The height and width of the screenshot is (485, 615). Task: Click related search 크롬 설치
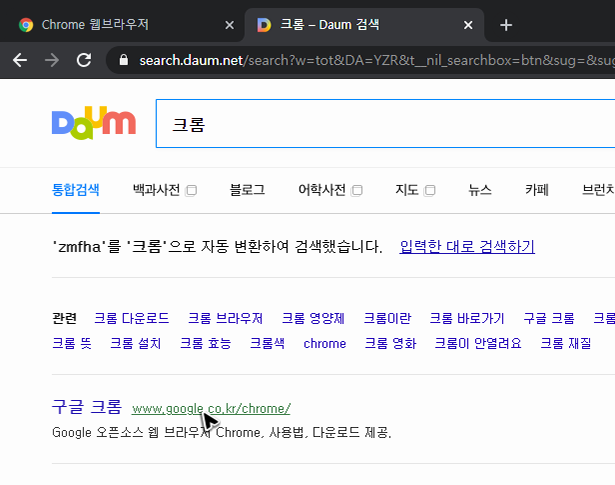(x=136, y=343)
